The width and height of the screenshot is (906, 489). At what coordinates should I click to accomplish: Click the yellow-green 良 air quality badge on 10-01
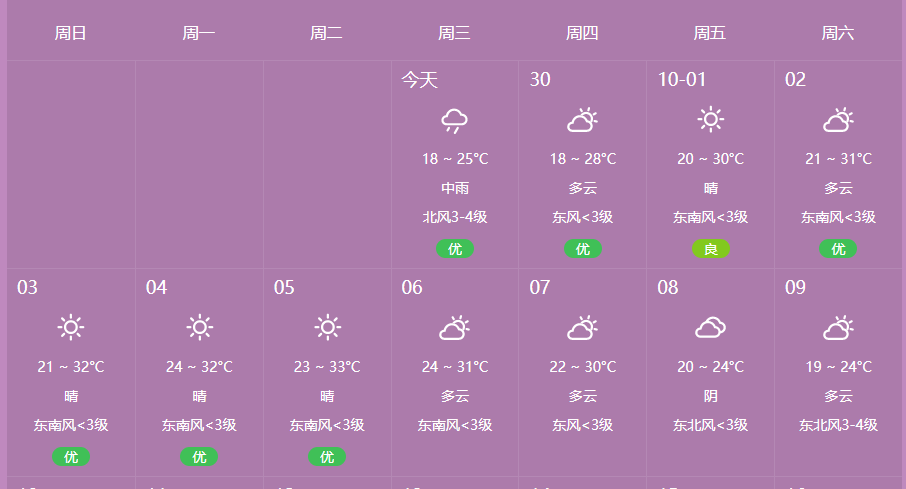[x=711, y=249]
